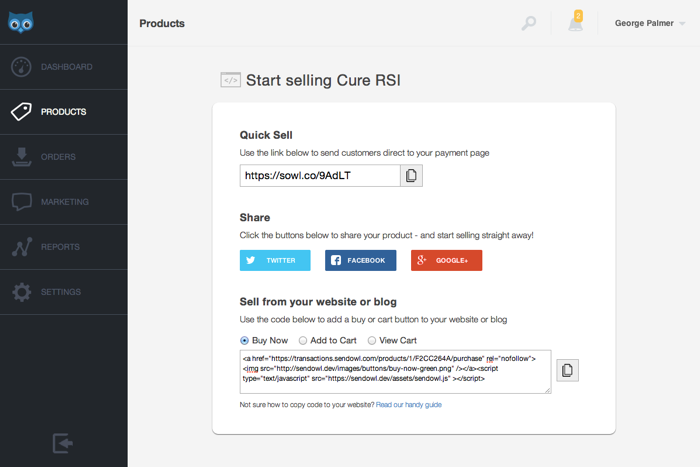700x467 pixels.
Task: Click the Dashboard gauge icon
Action: pyautogui.click(x=22, y=67)
